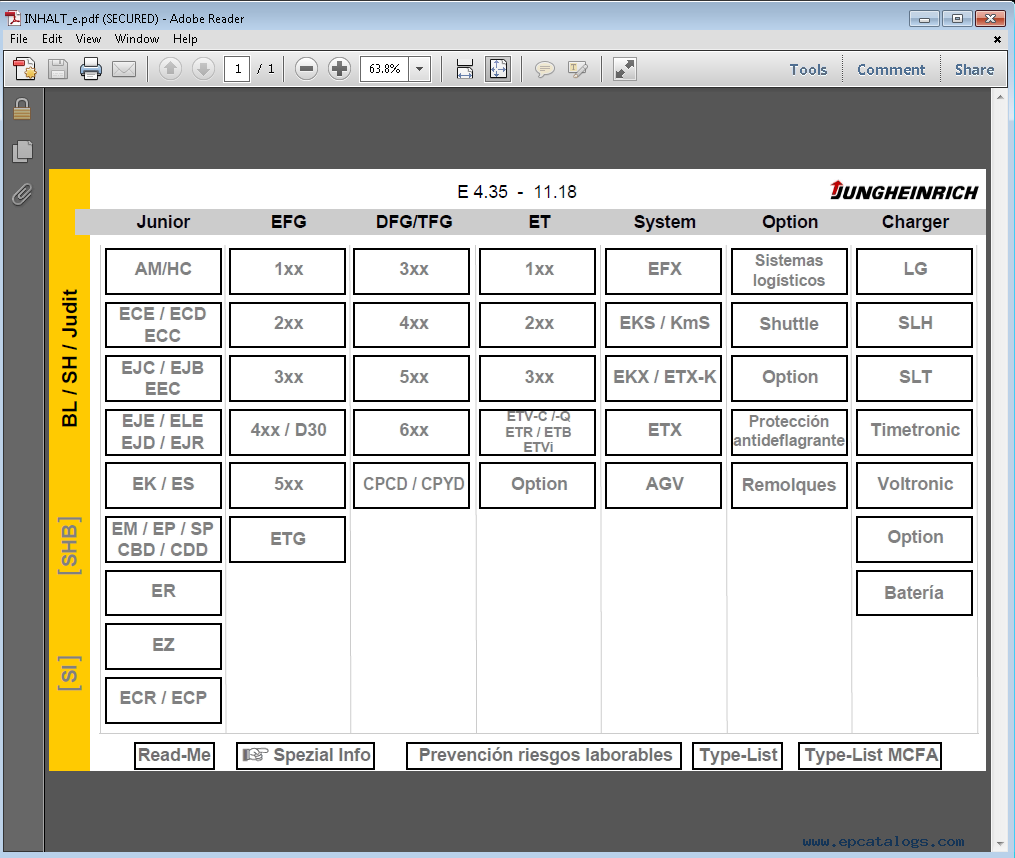Open the Type-List MCFA link

pyautogui.click(x=870, y=756)
